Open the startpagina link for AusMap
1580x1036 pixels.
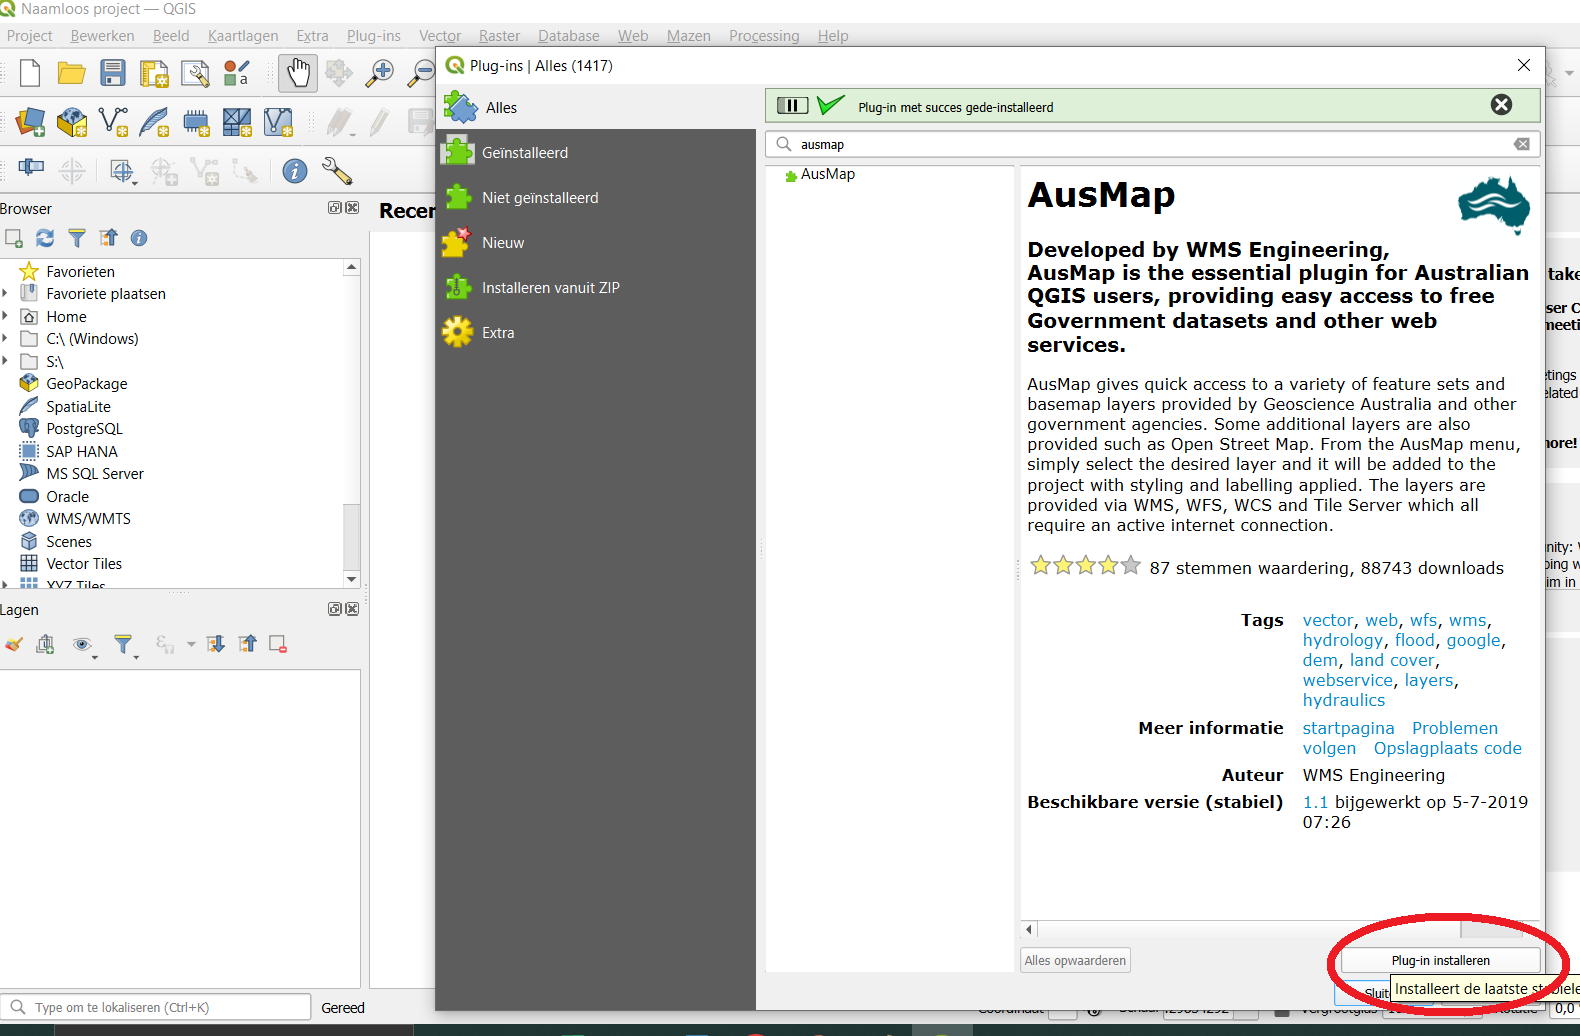pyautogui.click(x=1347, y=728)
